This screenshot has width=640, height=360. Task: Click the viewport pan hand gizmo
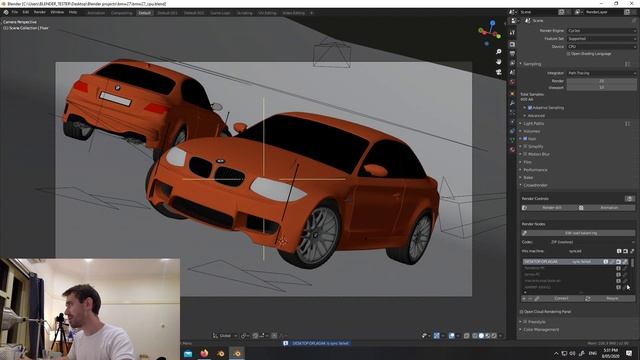pos(498,62)
